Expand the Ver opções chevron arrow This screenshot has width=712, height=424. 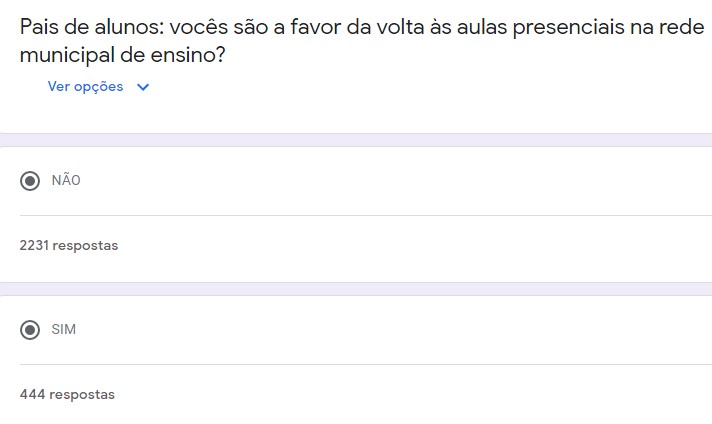click(142, 87)
